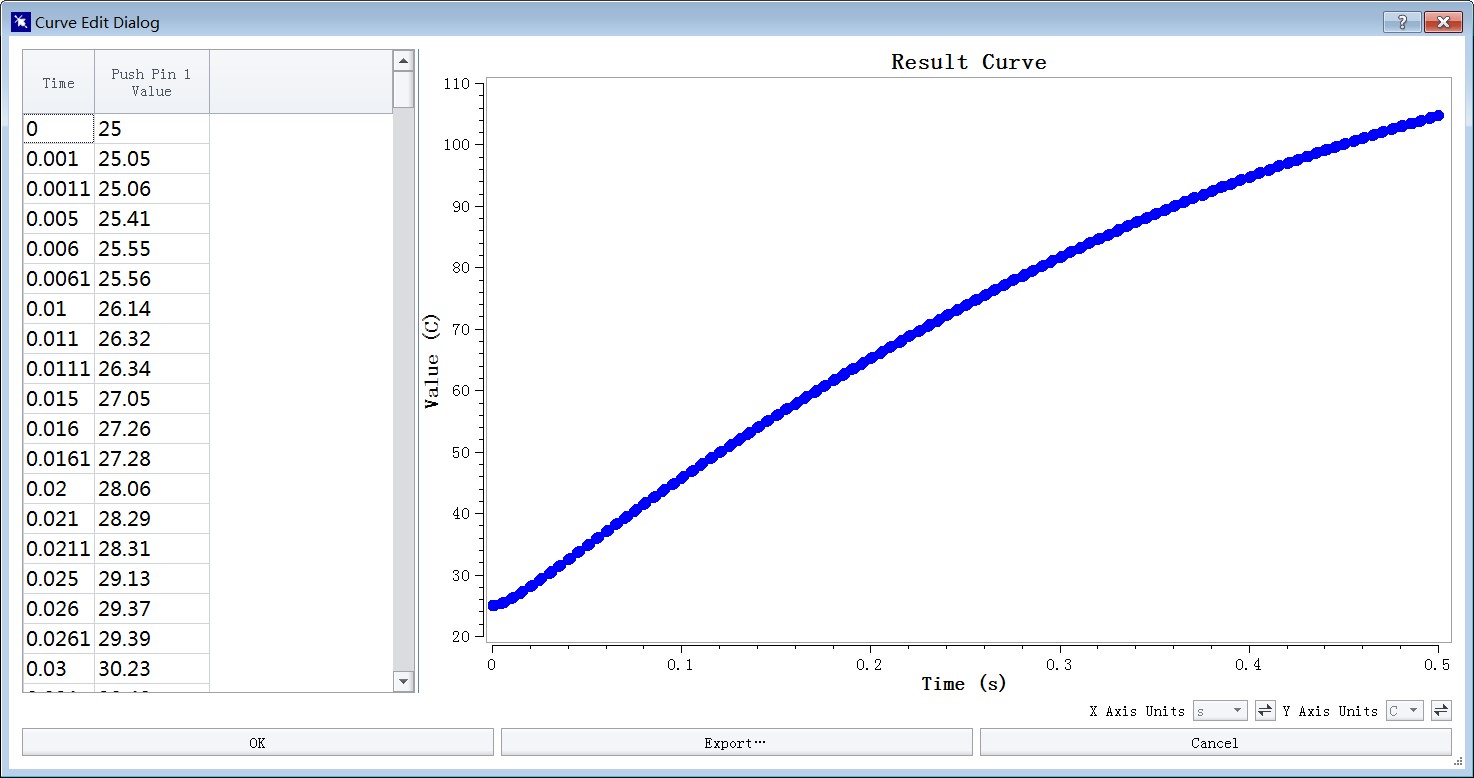Viewport: 1474px width, 778px height.
Task: Select the Time cell containing 0
Action: [59, 129]
